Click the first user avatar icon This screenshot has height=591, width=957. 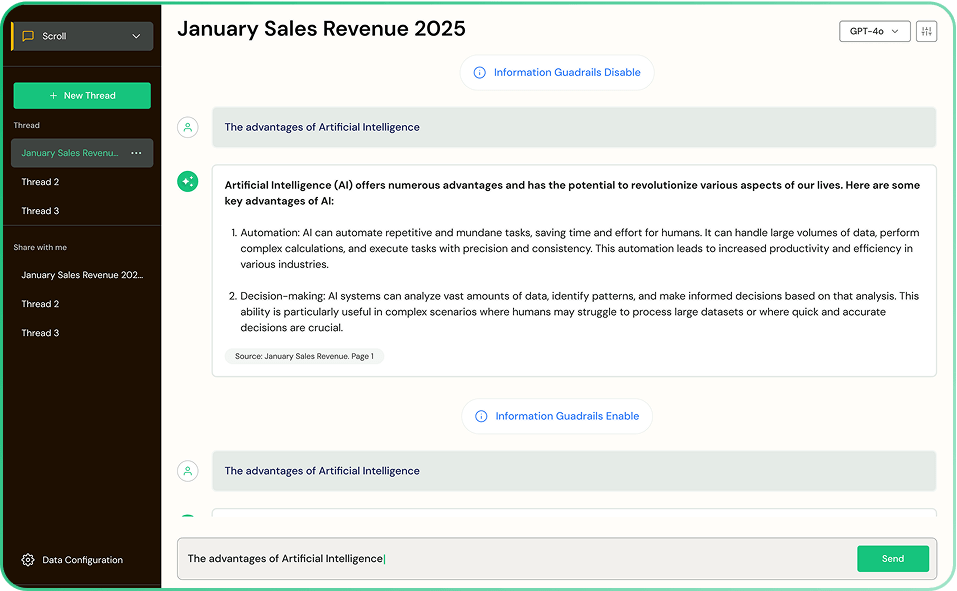coord(187,127)
